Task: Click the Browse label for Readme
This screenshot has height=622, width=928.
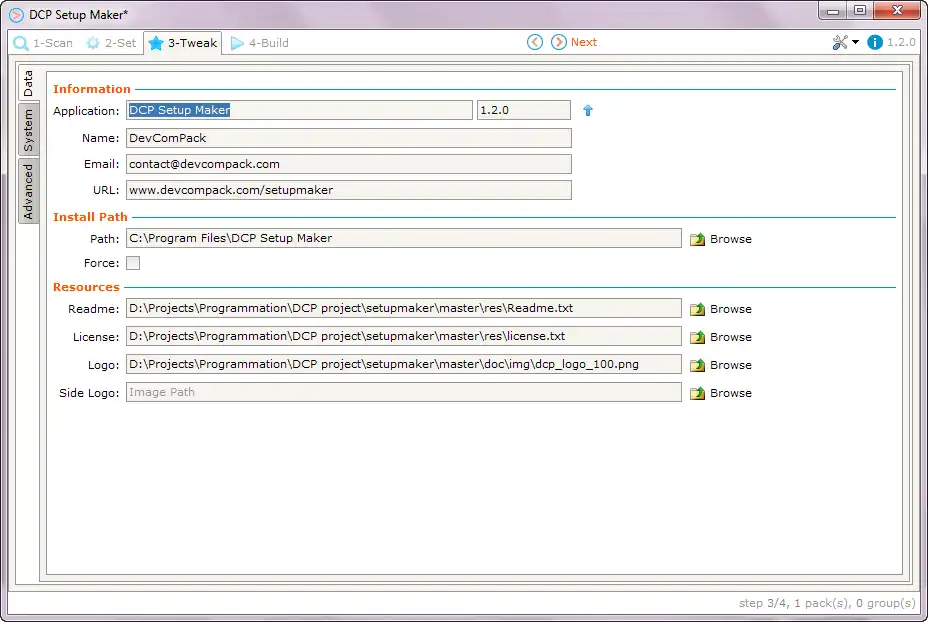Action: click(x=731, y=309)
